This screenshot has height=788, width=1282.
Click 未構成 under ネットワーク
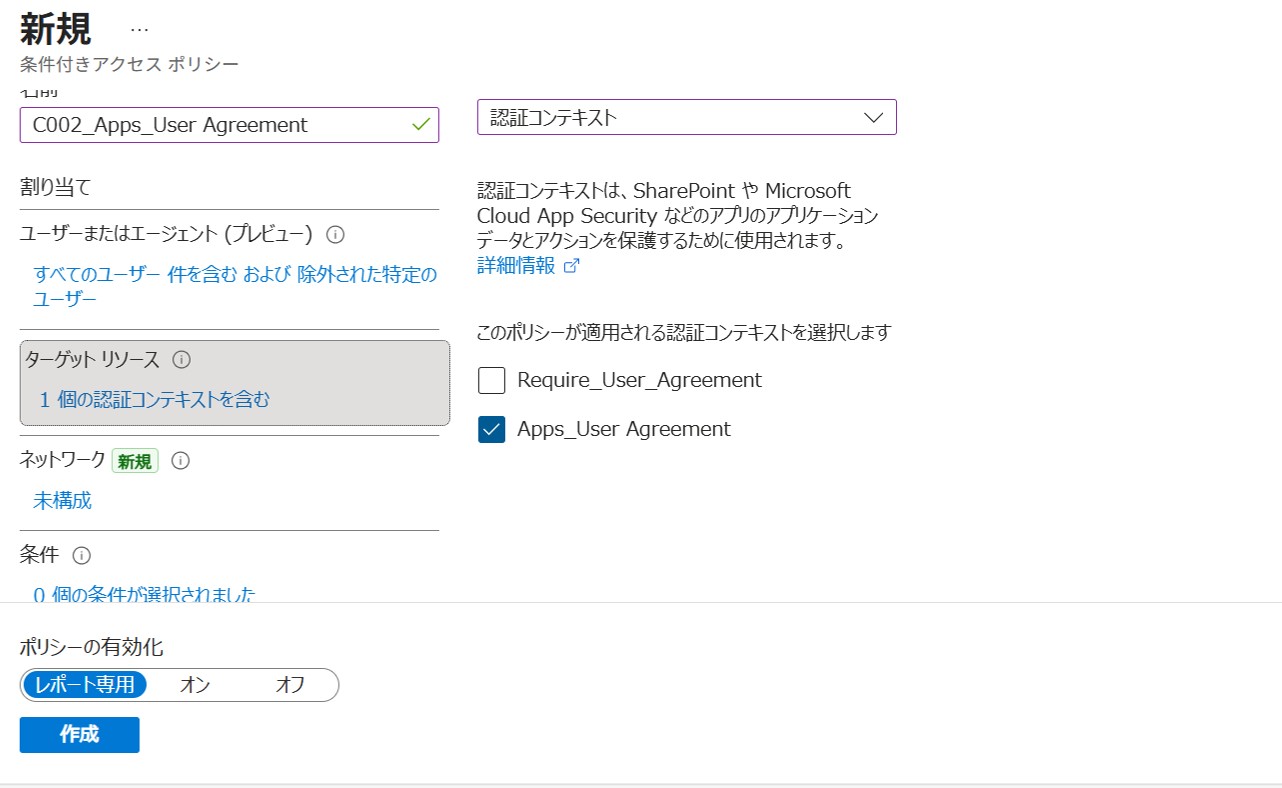[x=62, y=501]
